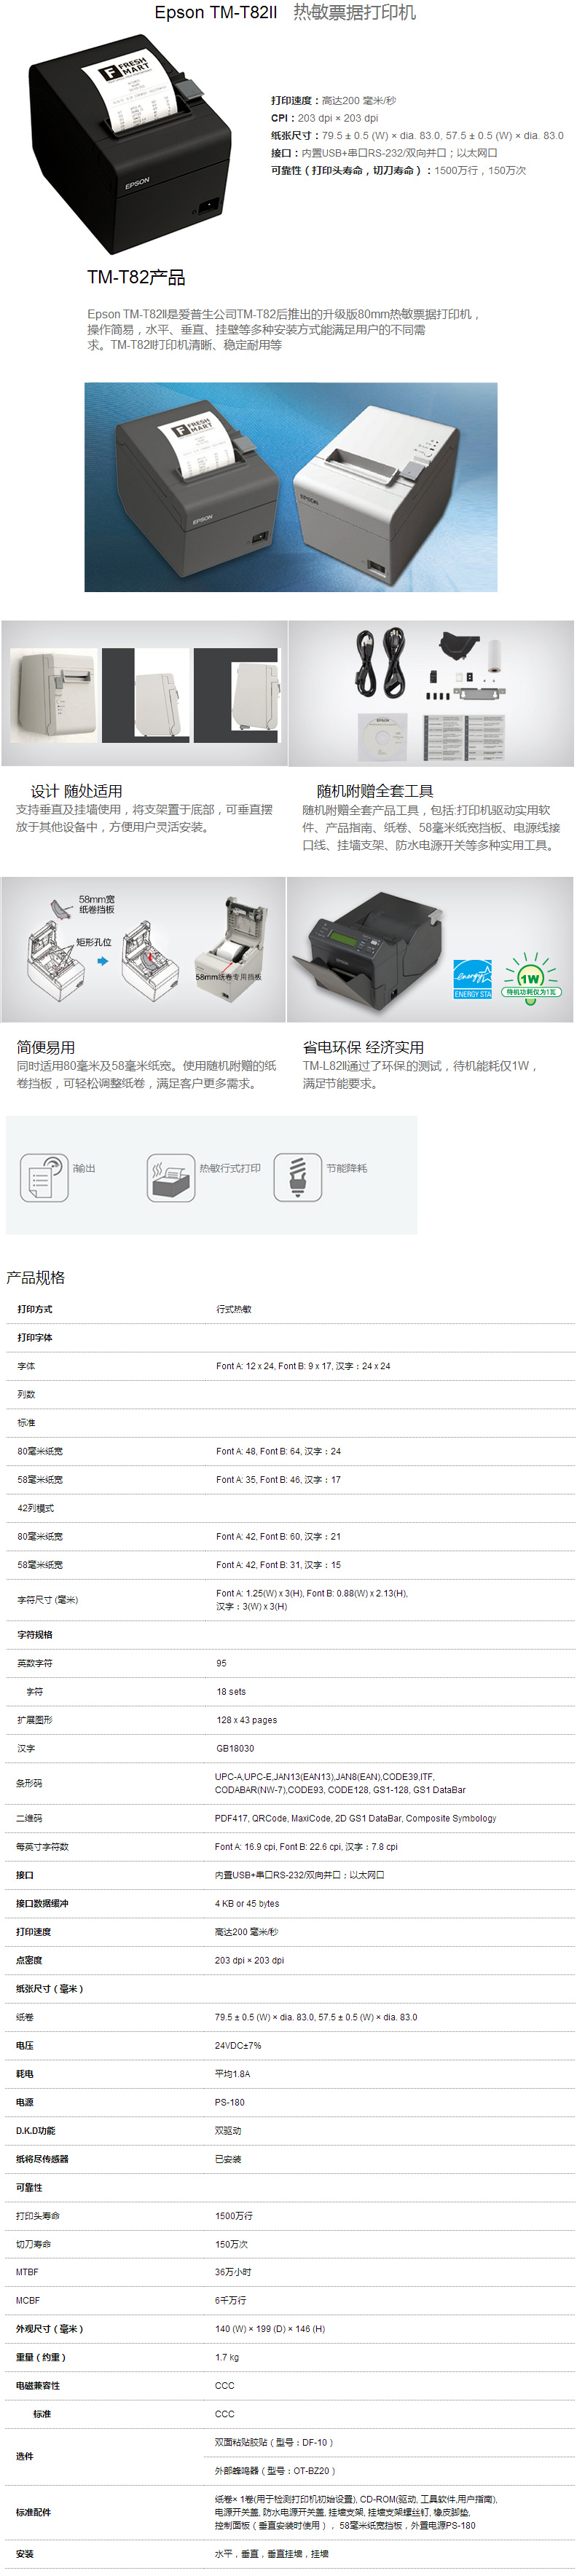Image resolution: width=577 pixels, height=2576 pixels.
Task: Click the '字符尺寸 (毫米)' row label
Action: [x=47, y=1599]
